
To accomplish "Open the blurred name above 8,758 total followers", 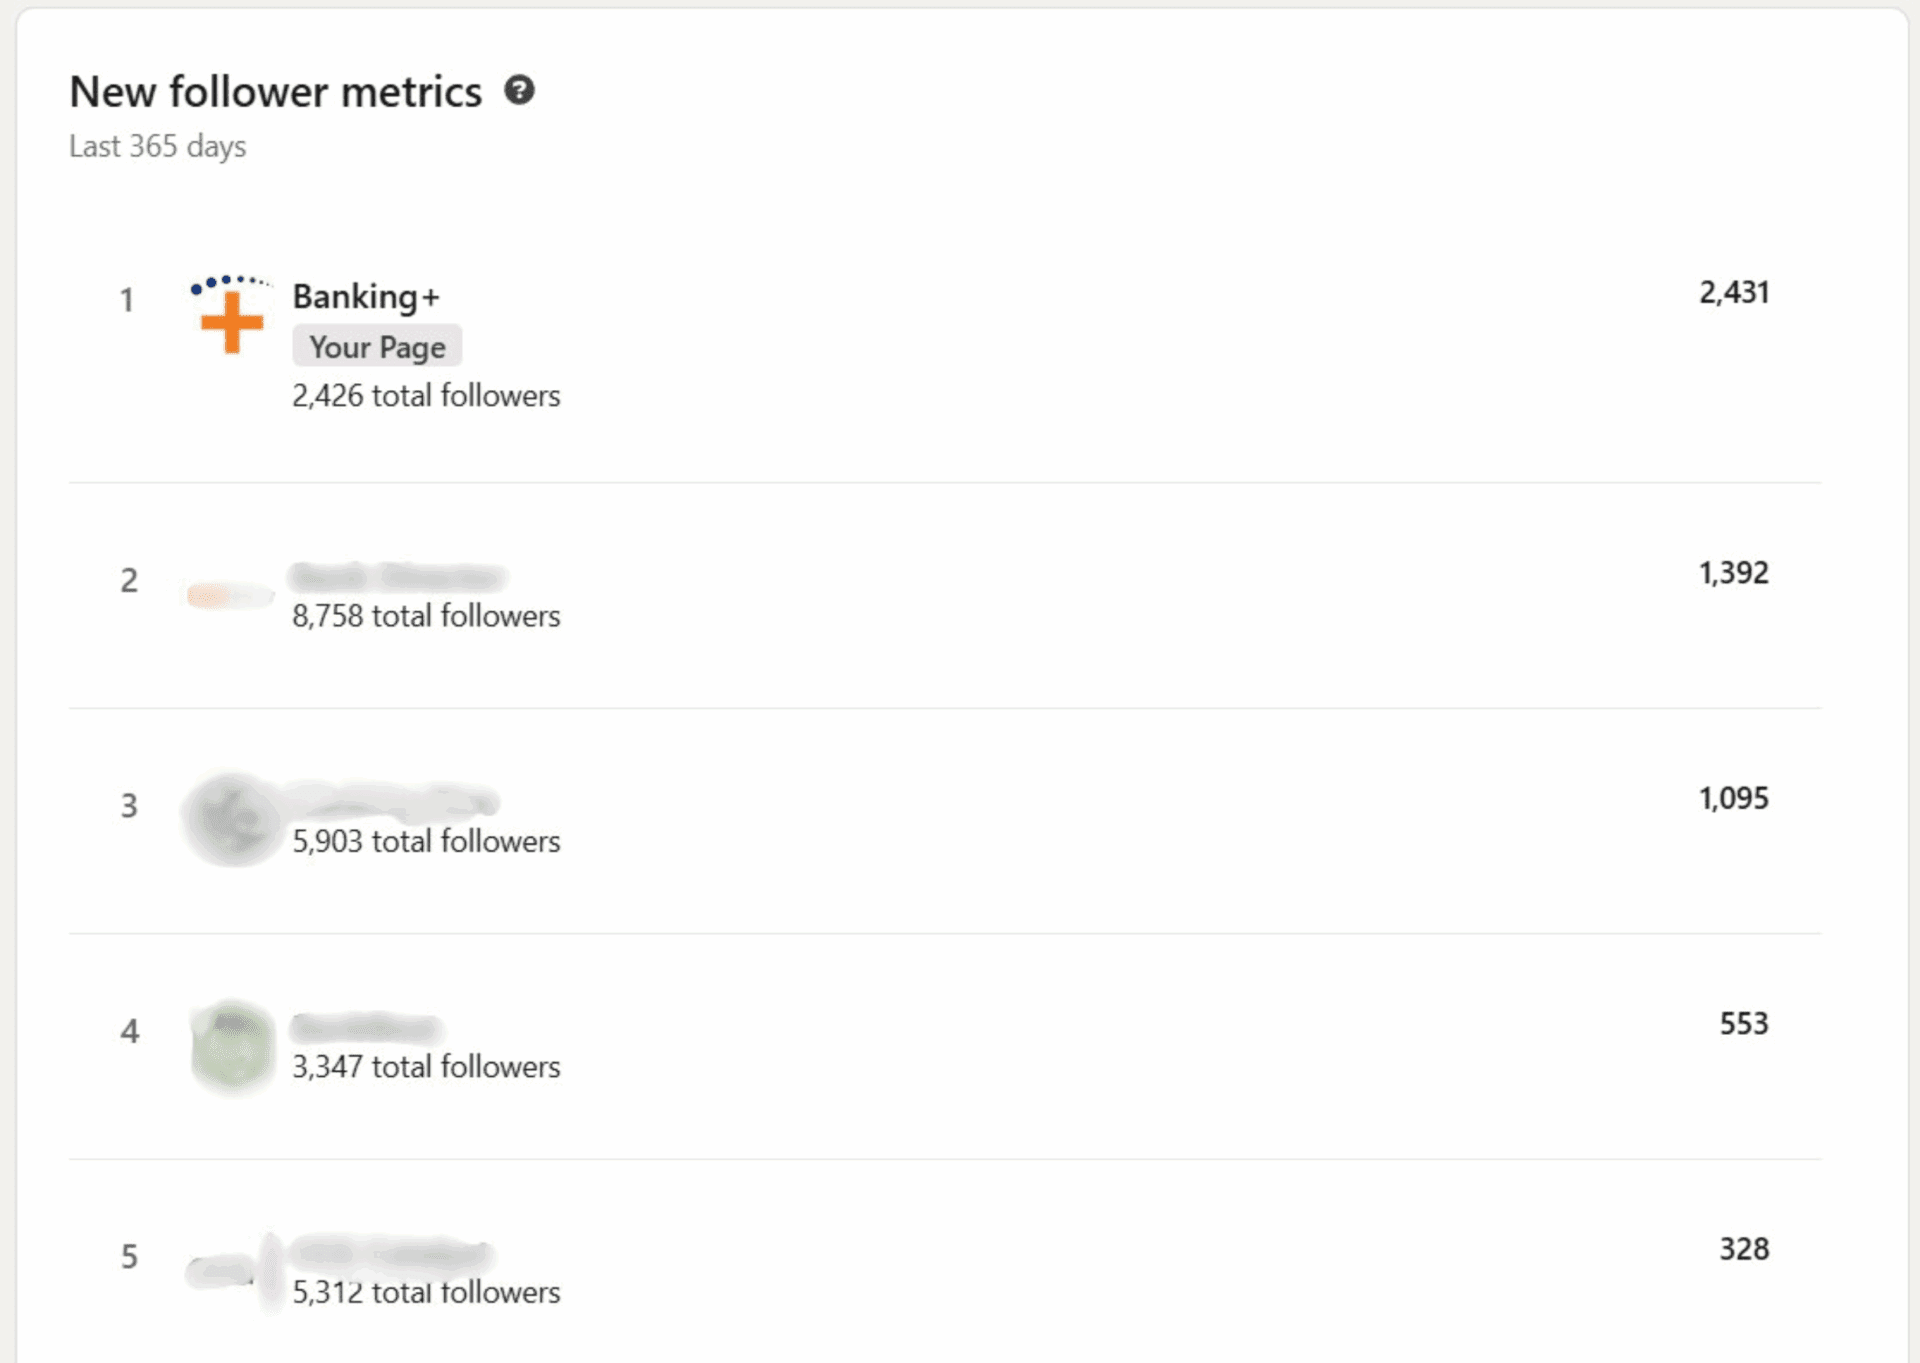I will [x=398, y=577].
